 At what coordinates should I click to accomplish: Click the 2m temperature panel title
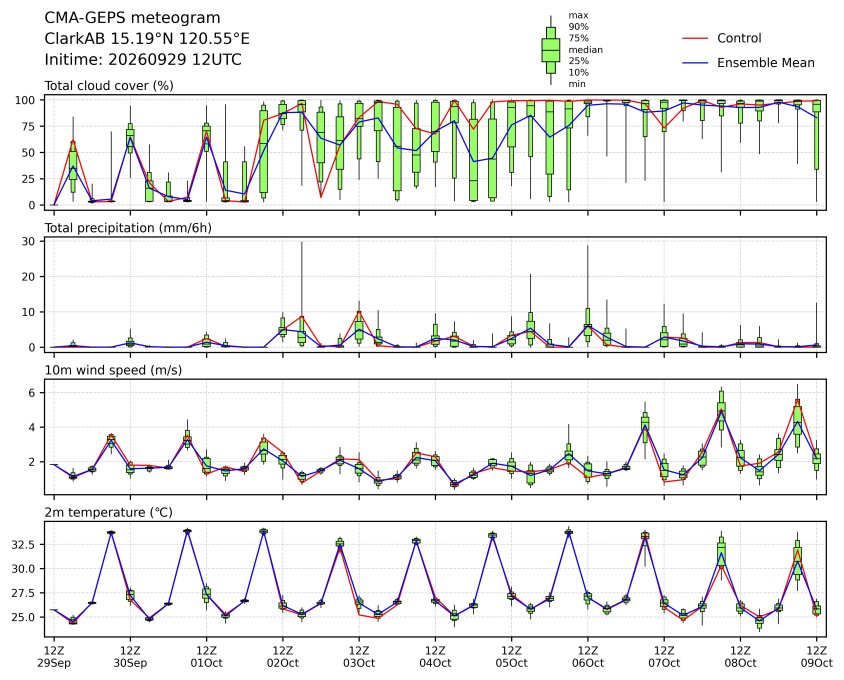108,512
